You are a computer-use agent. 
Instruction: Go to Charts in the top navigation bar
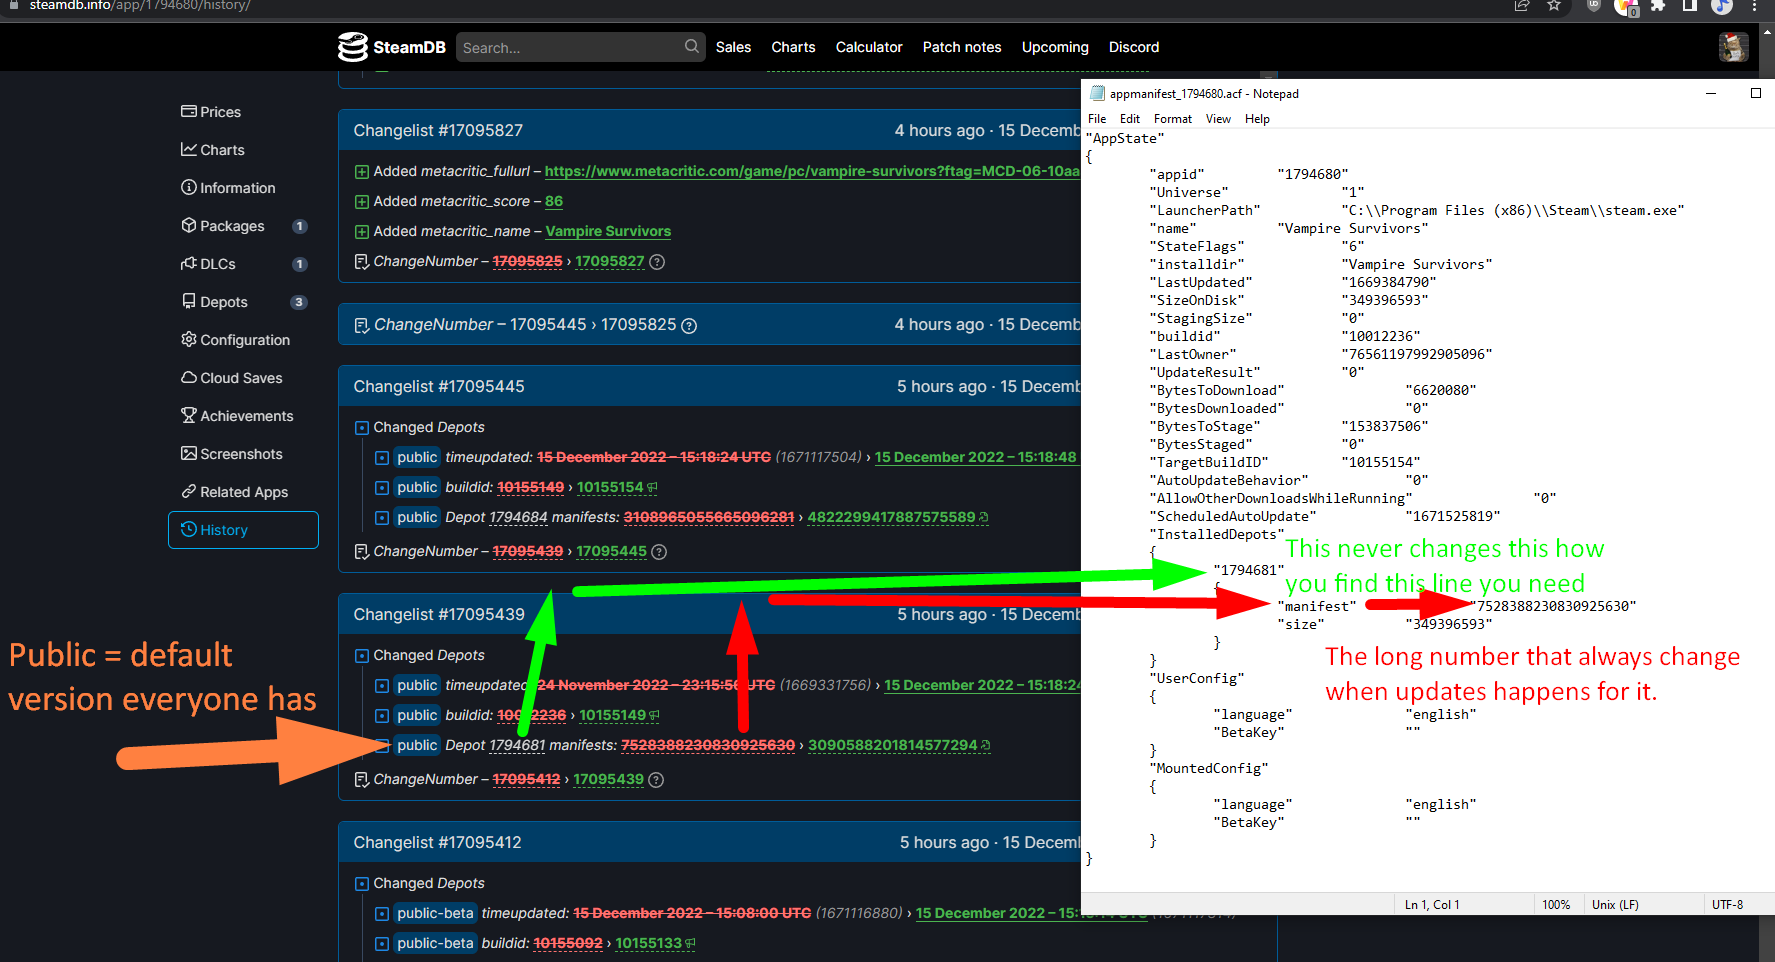793,47
